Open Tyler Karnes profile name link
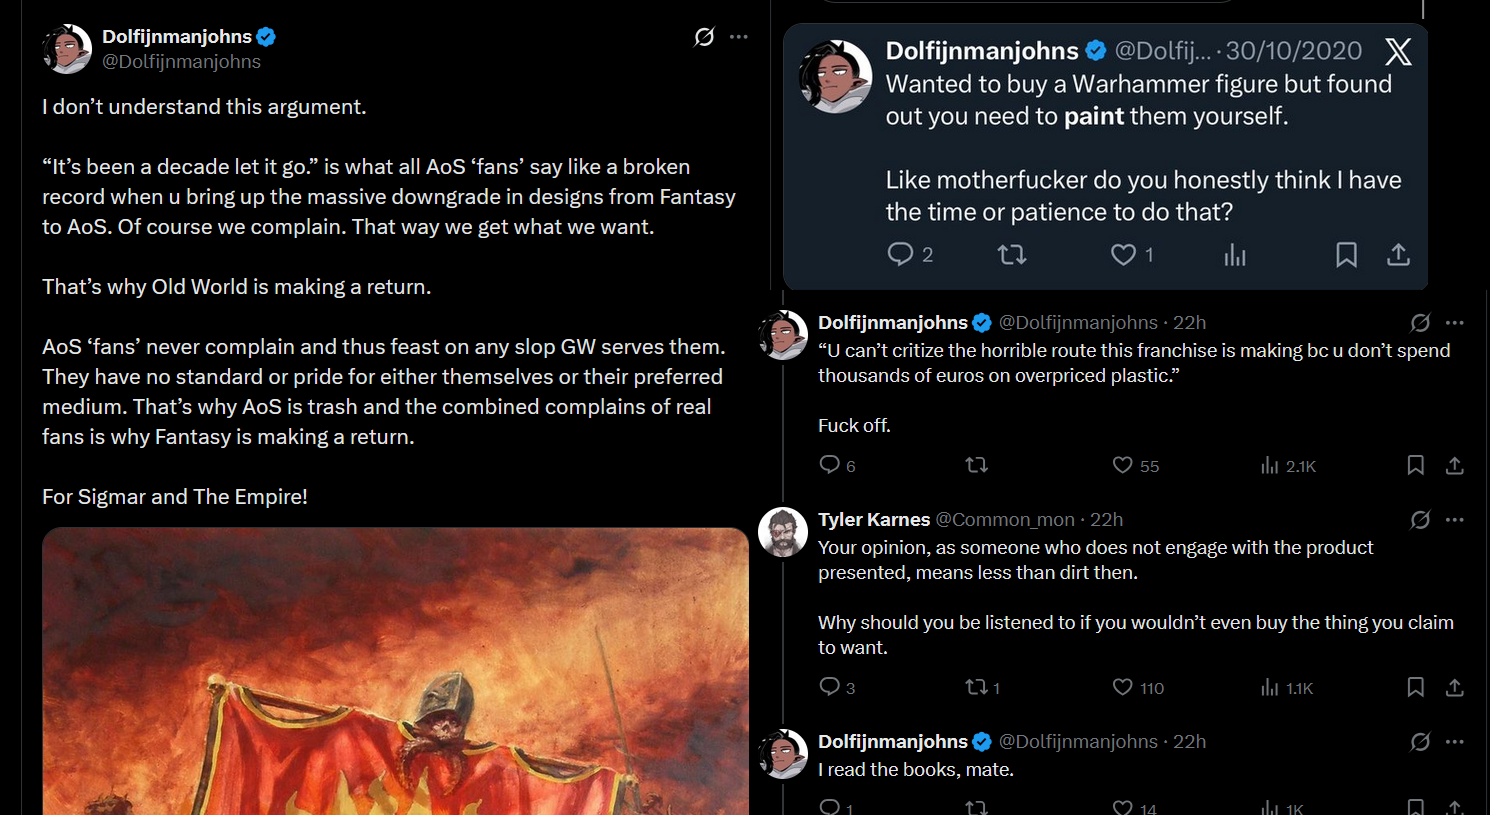 pyautogui.click(x=873, y=520)
